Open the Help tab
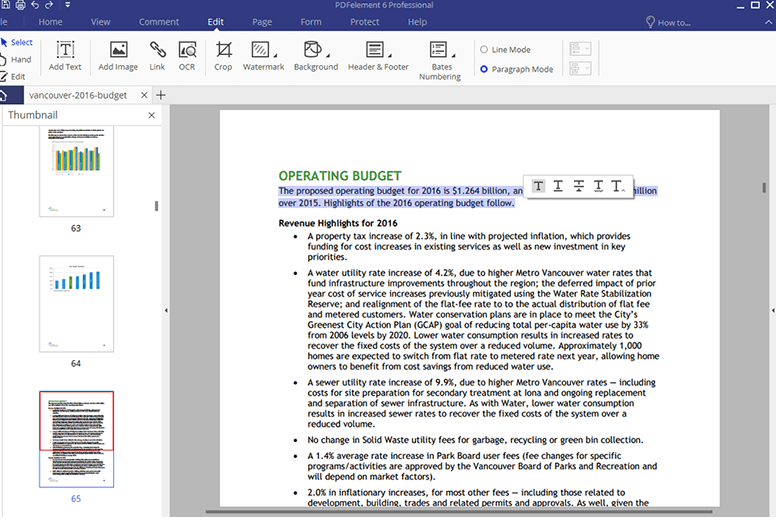 point(417,22)
